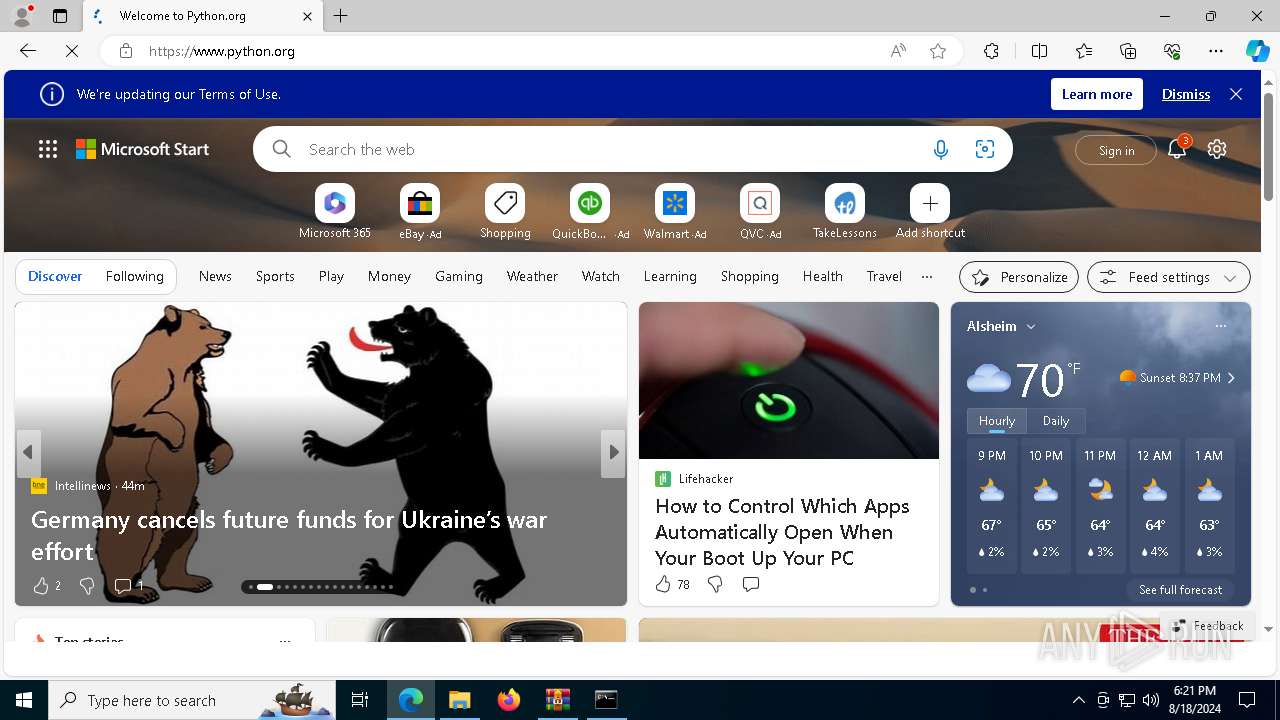Open Windows Start menu
The image size is (1280, 720).
click(24, 700)
